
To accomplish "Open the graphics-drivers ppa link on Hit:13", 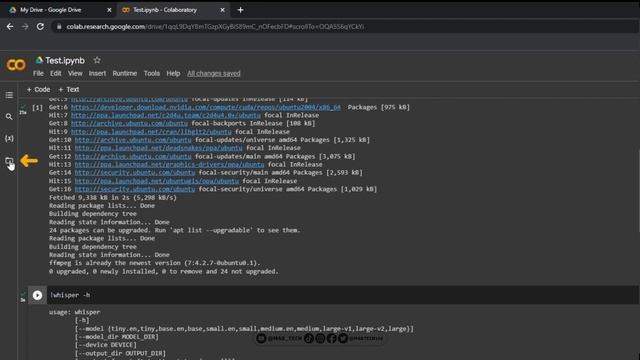I will [169, 164].
